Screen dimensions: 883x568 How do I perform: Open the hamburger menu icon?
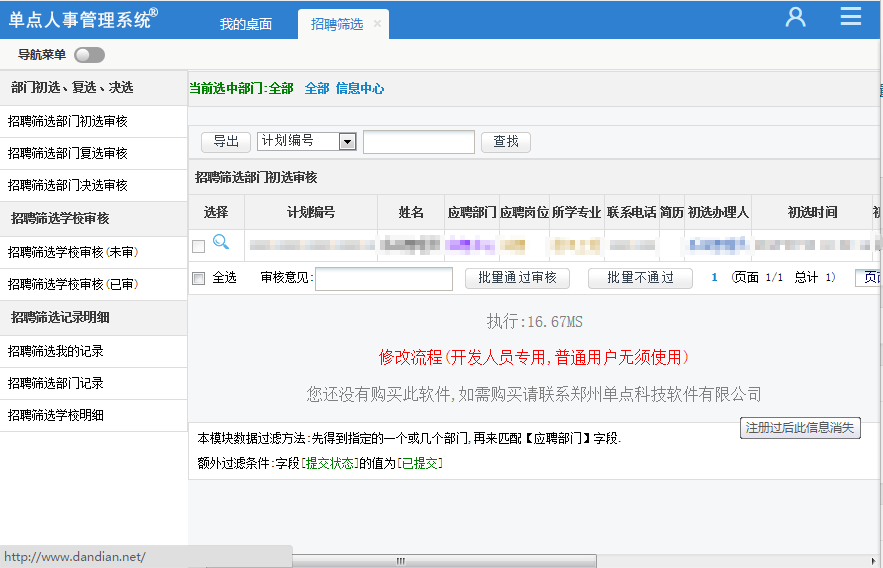[x=850, y=16]
